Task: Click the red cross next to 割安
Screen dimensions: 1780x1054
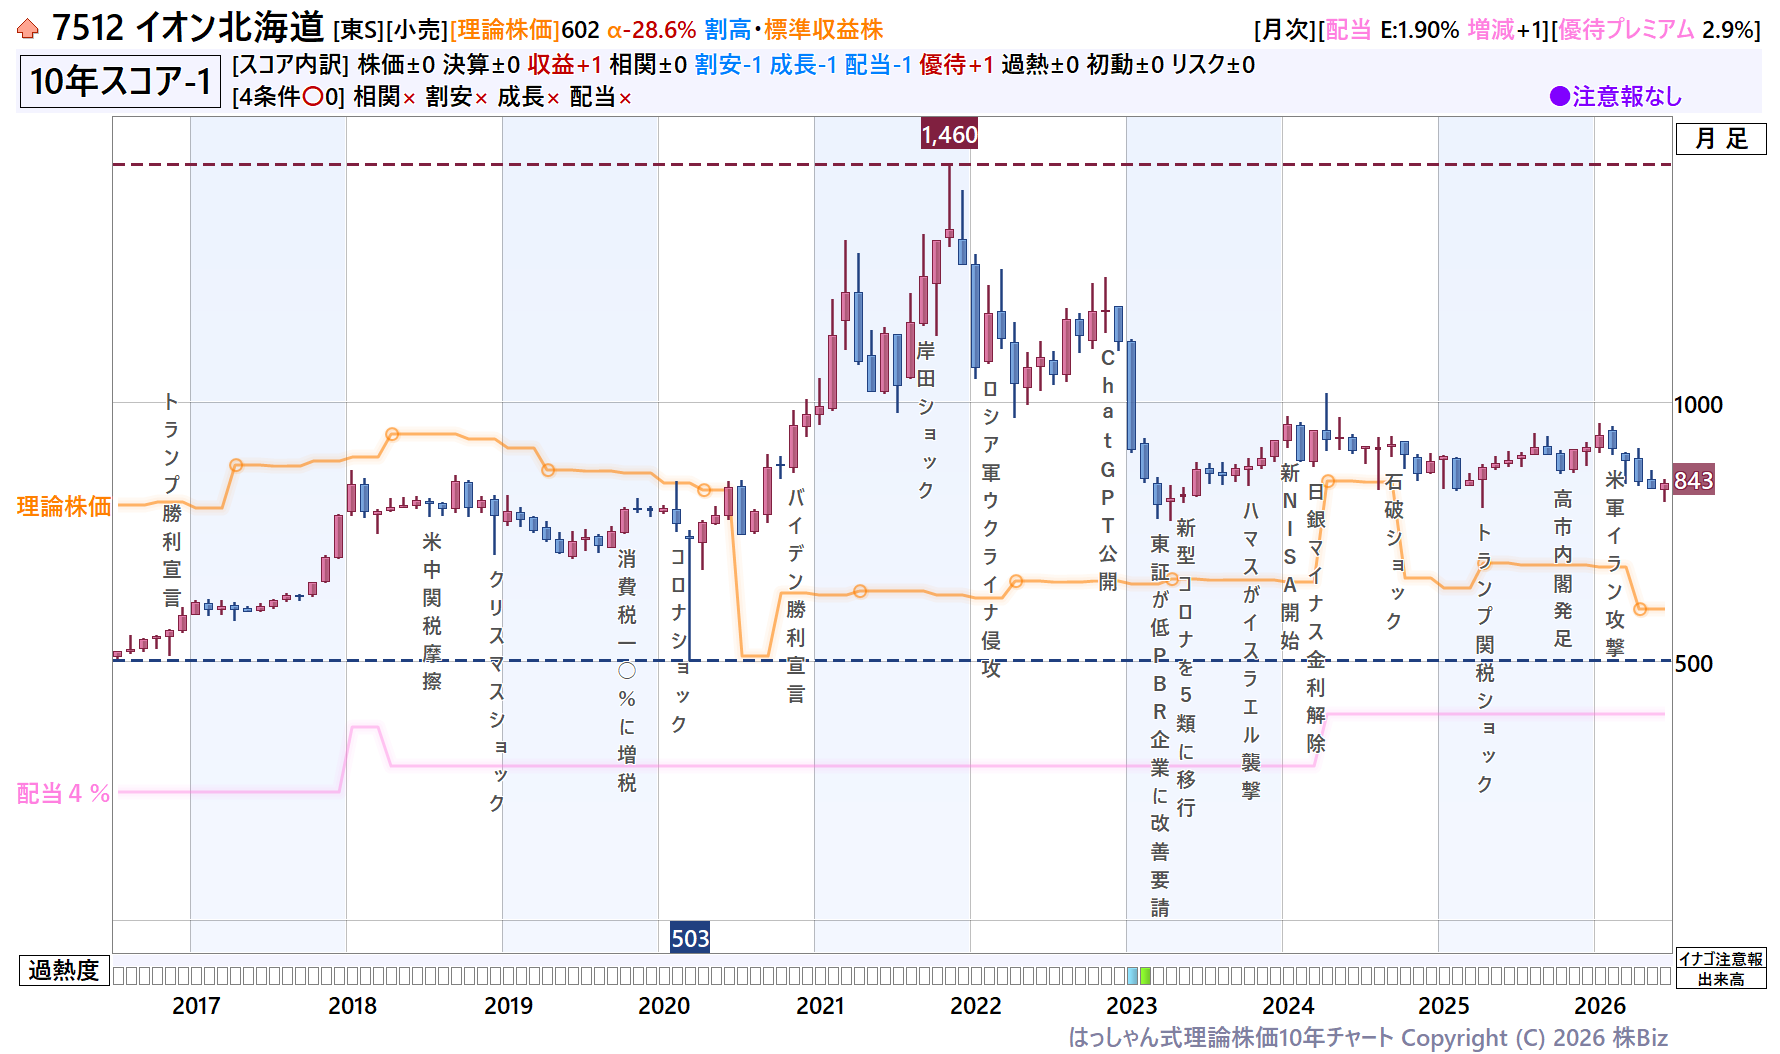Action: 481,98
